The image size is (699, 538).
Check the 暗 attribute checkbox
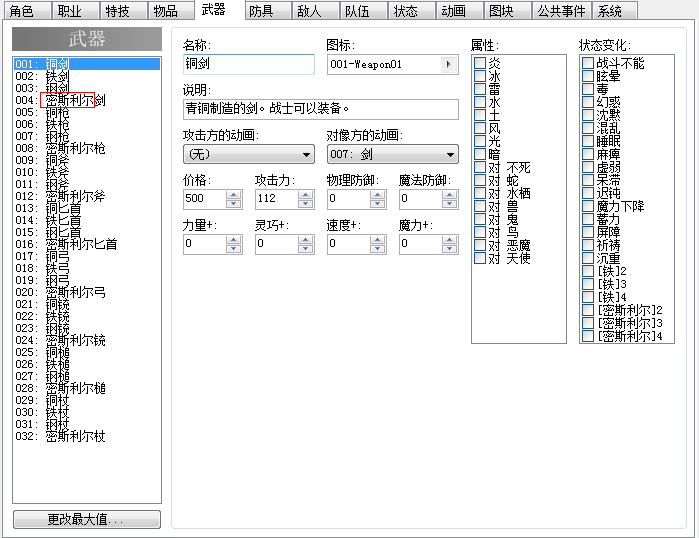tap(480, 154)
